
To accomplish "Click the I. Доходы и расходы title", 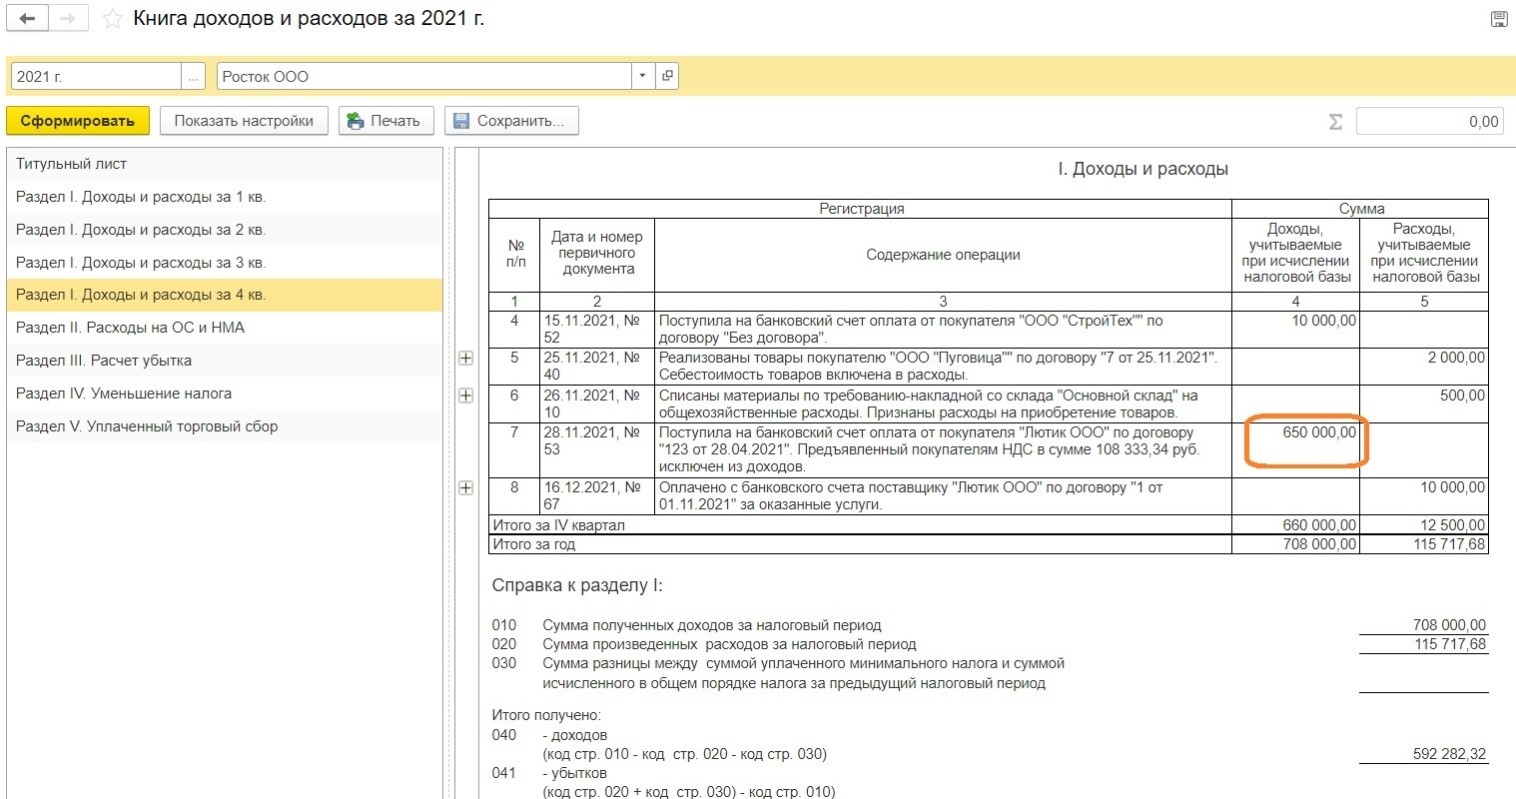I will click(x=1143, y=169).
